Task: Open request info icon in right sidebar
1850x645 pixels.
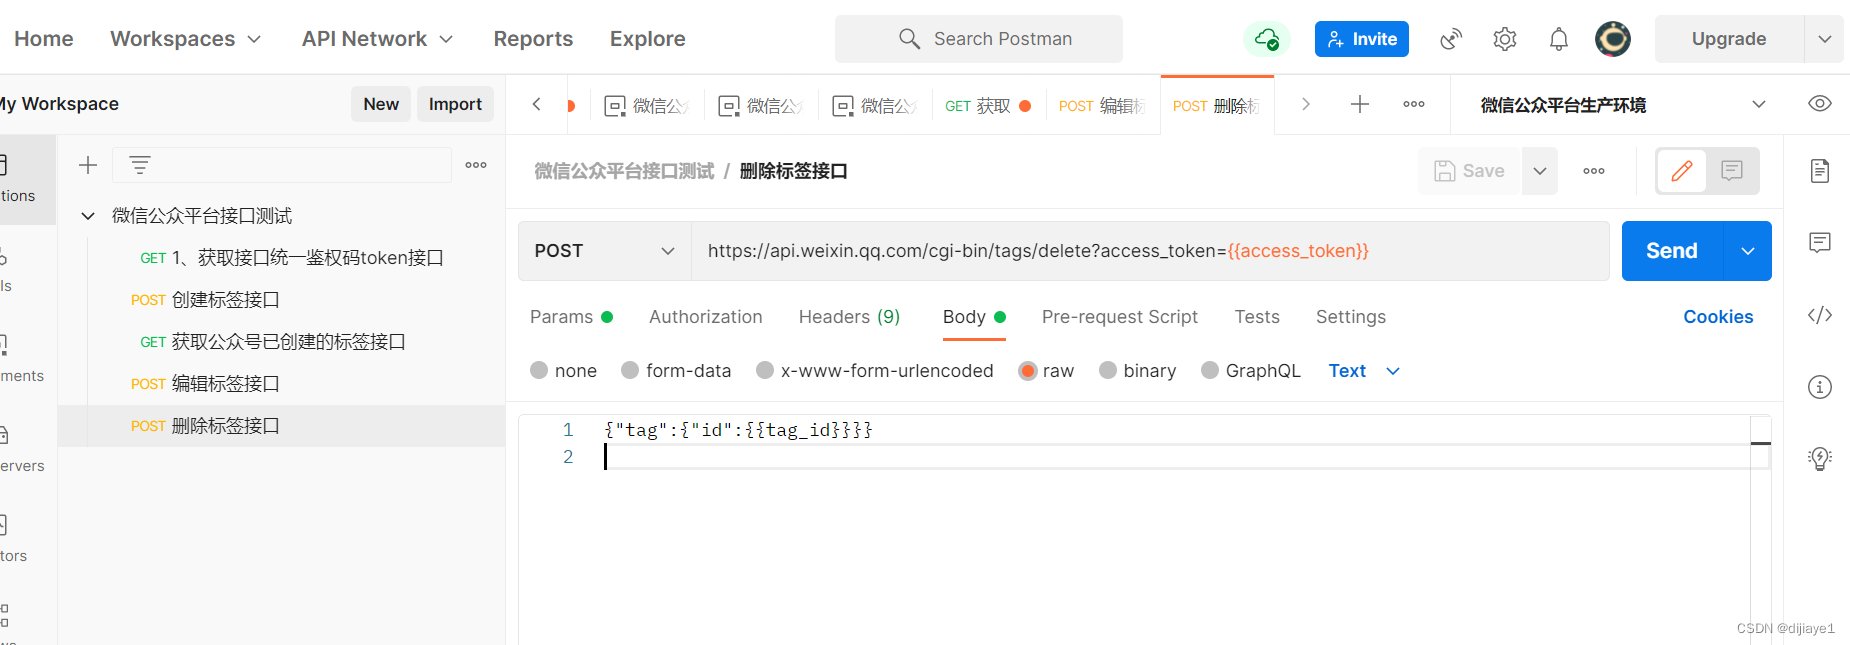Action: [1820, 387]
